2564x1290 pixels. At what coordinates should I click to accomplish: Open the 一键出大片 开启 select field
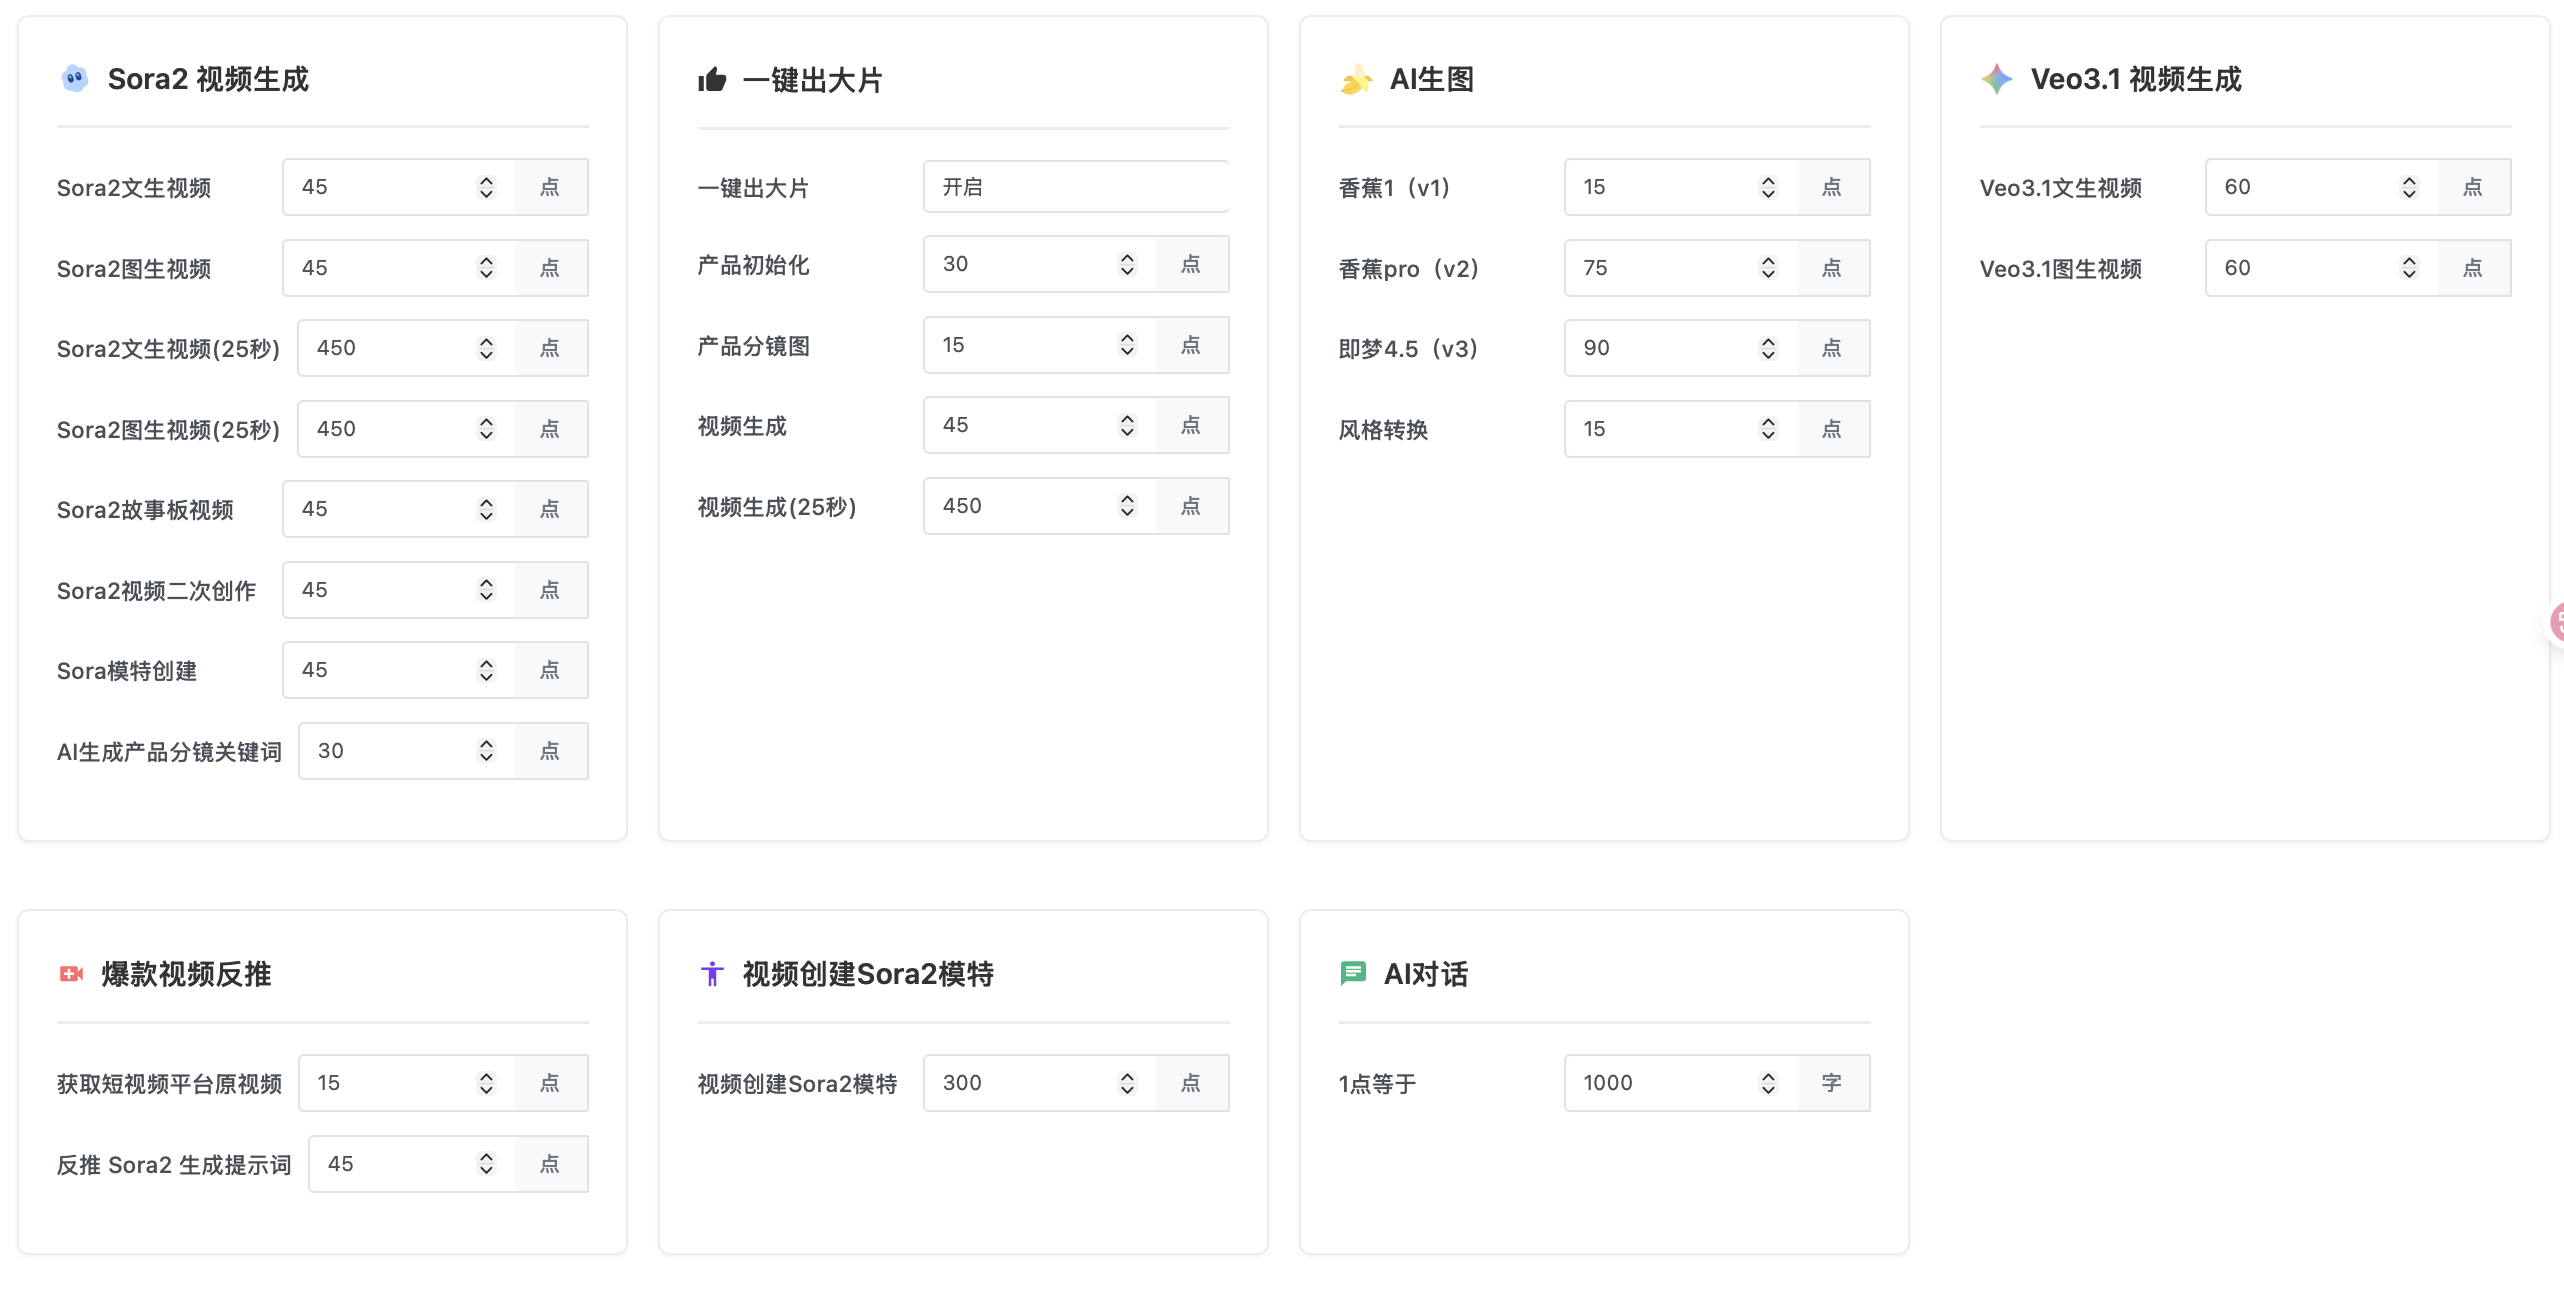point(1075,187)
